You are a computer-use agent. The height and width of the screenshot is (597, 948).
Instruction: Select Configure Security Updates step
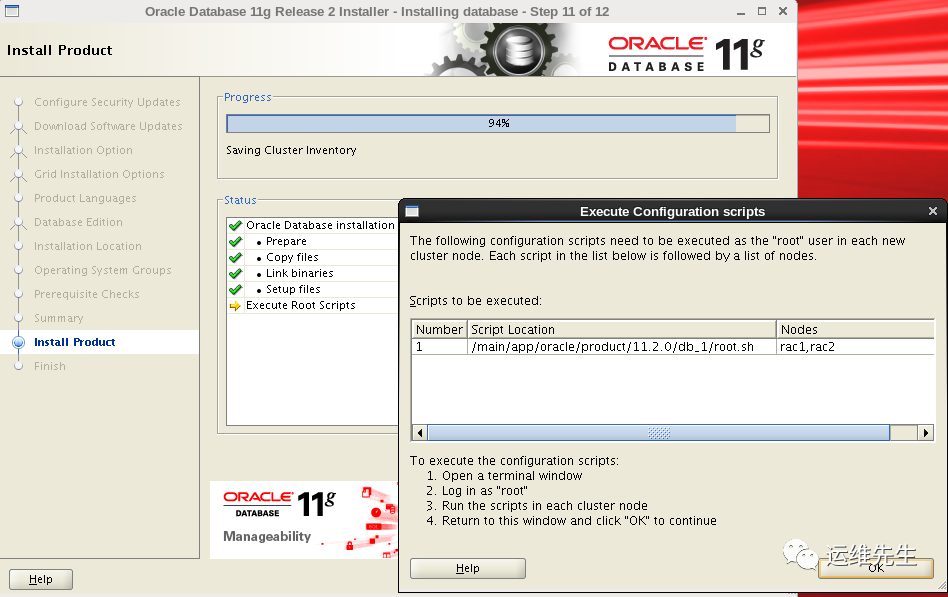point(107,102)
